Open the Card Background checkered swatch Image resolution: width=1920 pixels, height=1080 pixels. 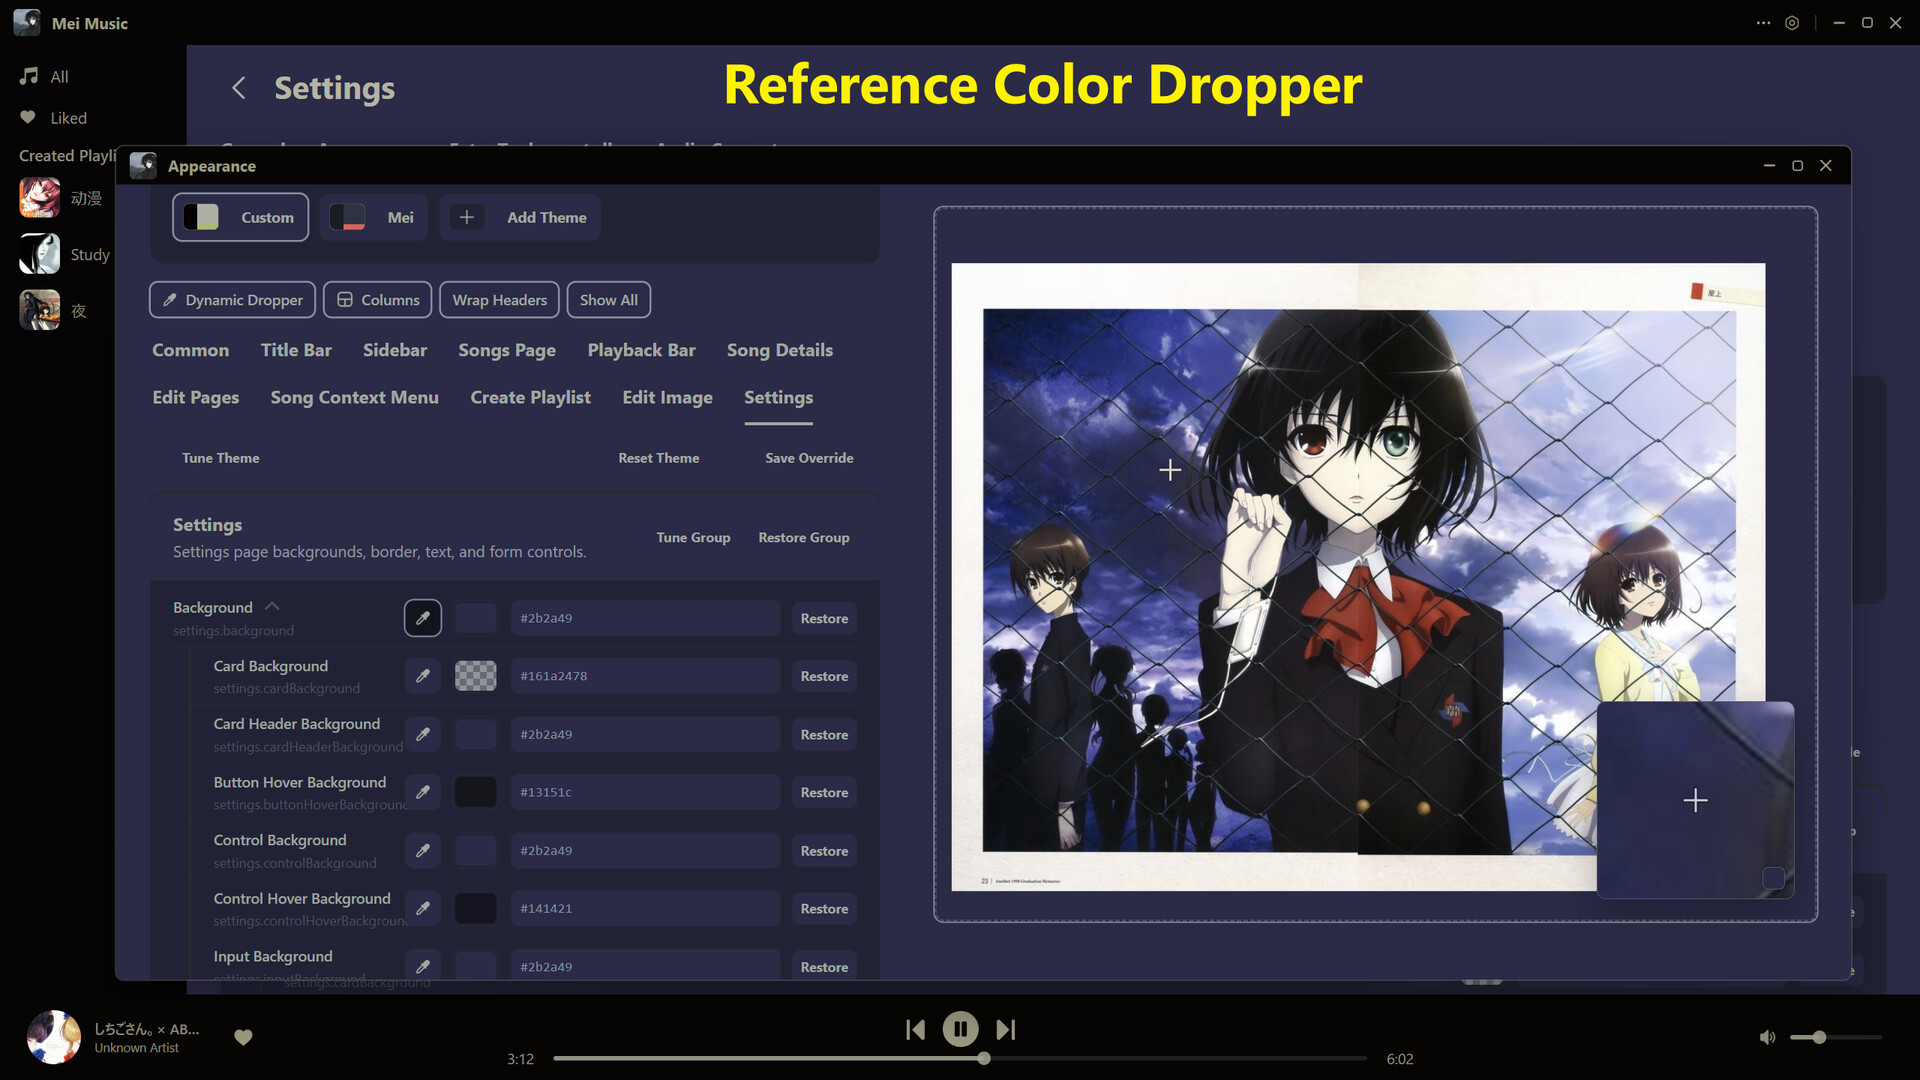[476, 676]
